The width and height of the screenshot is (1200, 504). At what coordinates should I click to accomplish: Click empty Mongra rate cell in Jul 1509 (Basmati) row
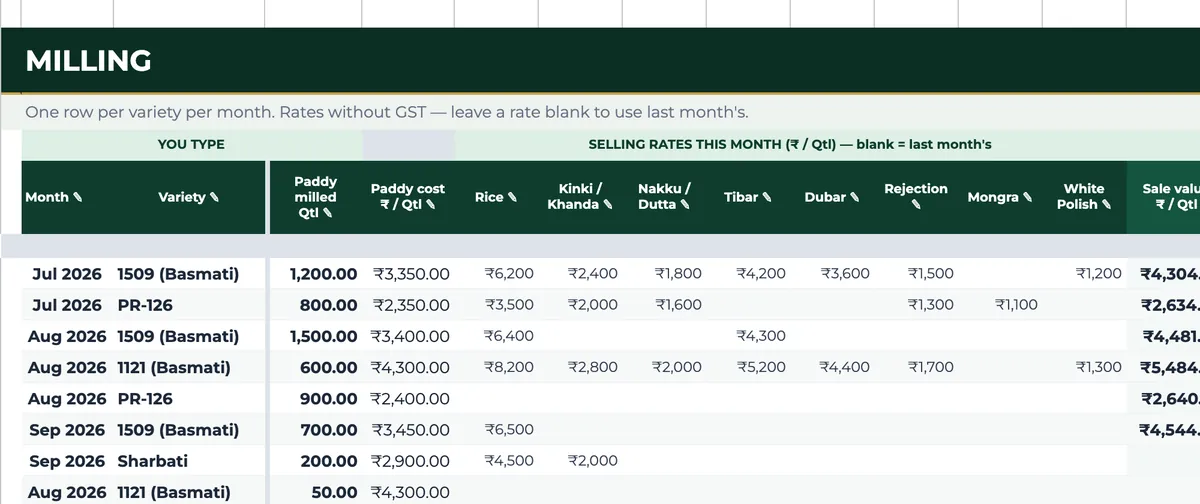pyautogui.click(x=1000, y=273)
